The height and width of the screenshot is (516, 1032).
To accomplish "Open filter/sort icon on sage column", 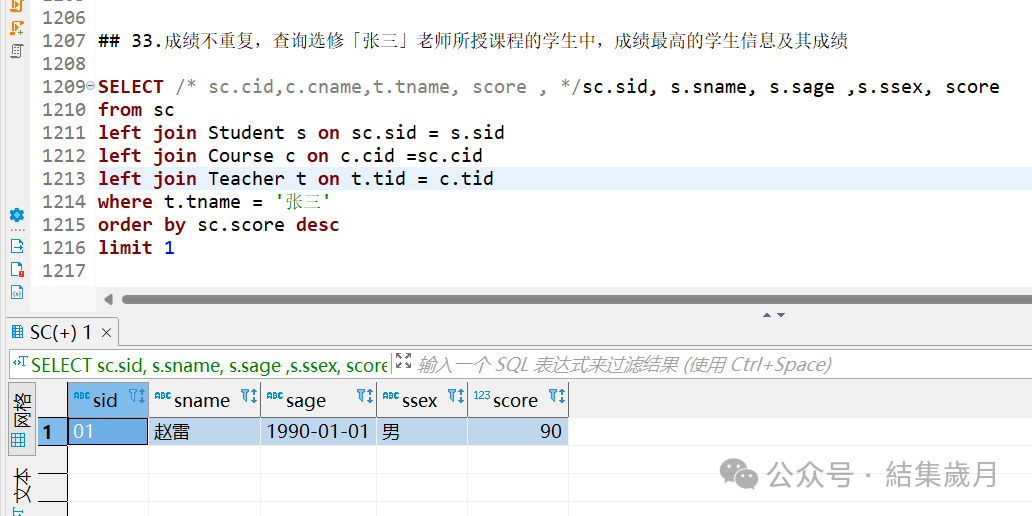I will 365,396.
